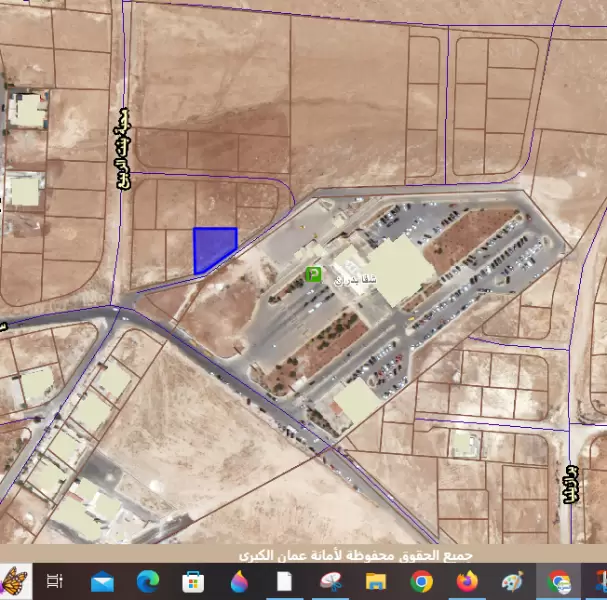Select the blue highlighted land parcel
Image resolution: width=607 pixels, height=600 pixels.
(x=211, y=247)
